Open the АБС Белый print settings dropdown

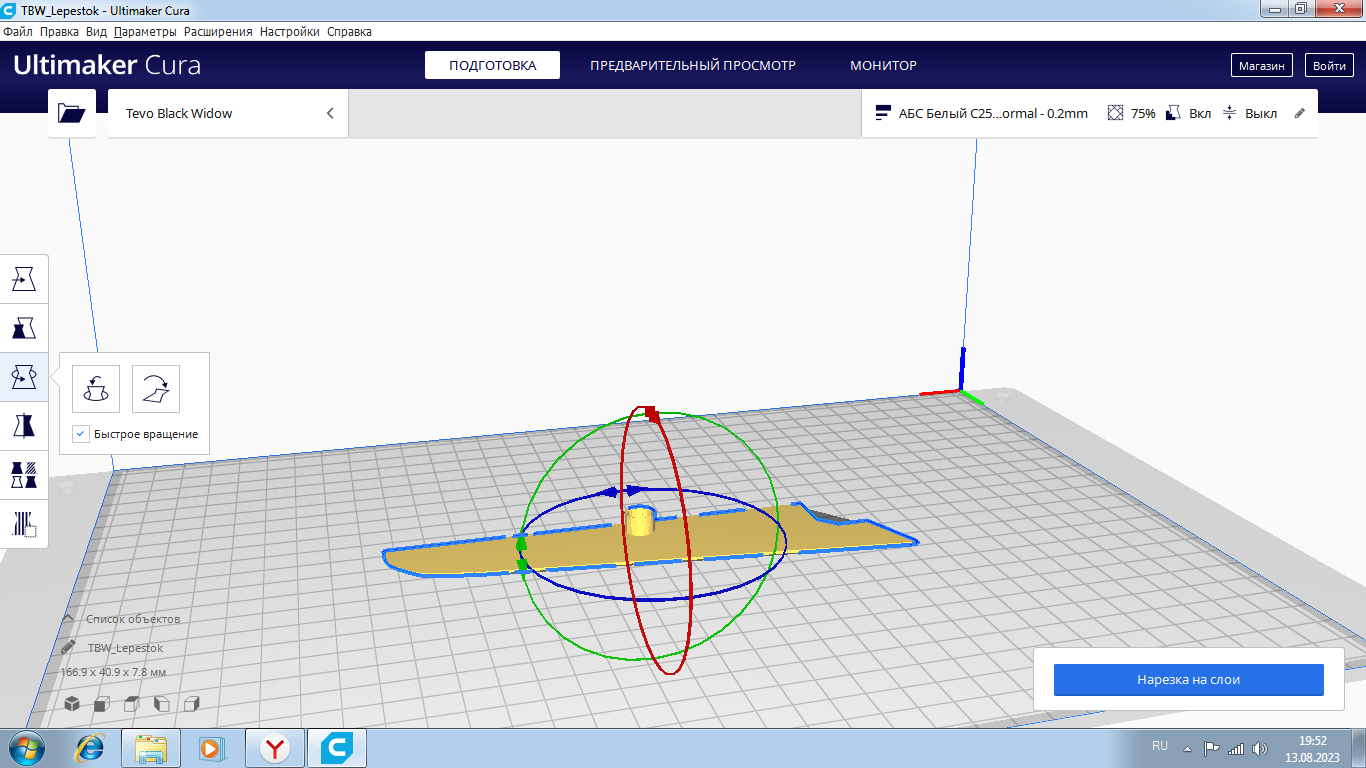click(x=1089, y=113)
